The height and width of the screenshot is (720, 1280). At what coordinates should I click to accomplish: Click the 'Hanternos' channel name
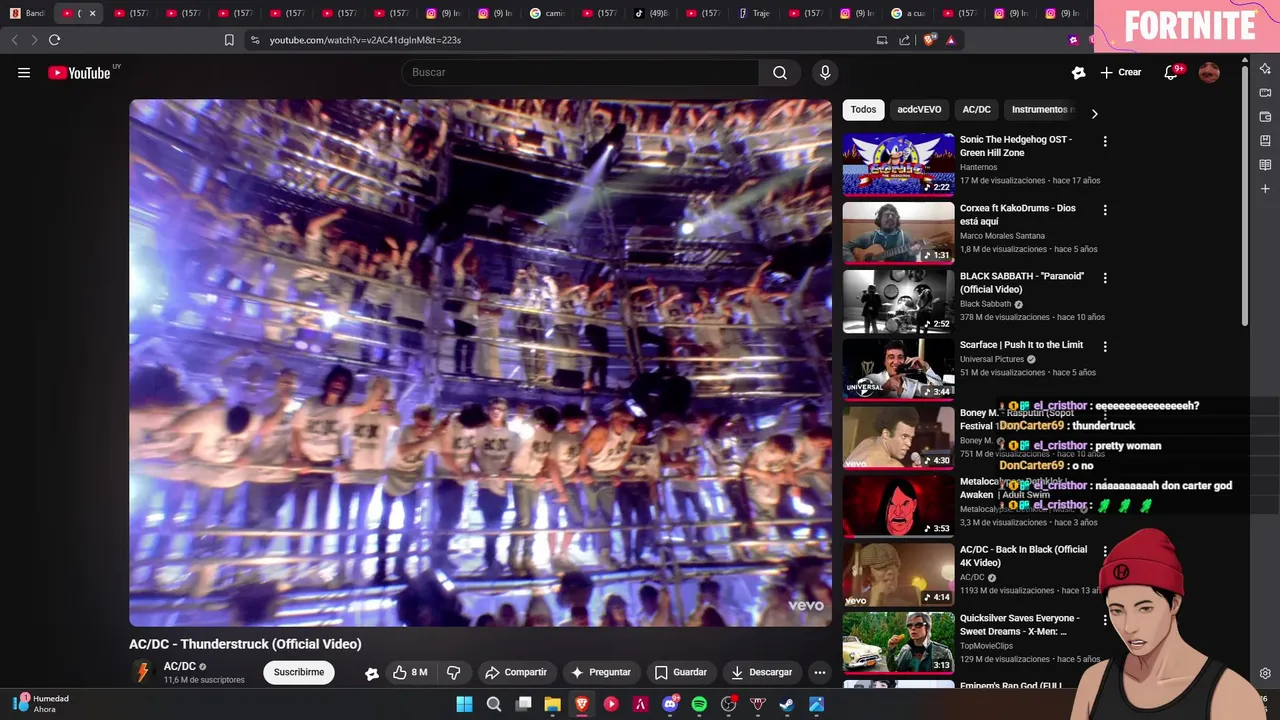979,167
